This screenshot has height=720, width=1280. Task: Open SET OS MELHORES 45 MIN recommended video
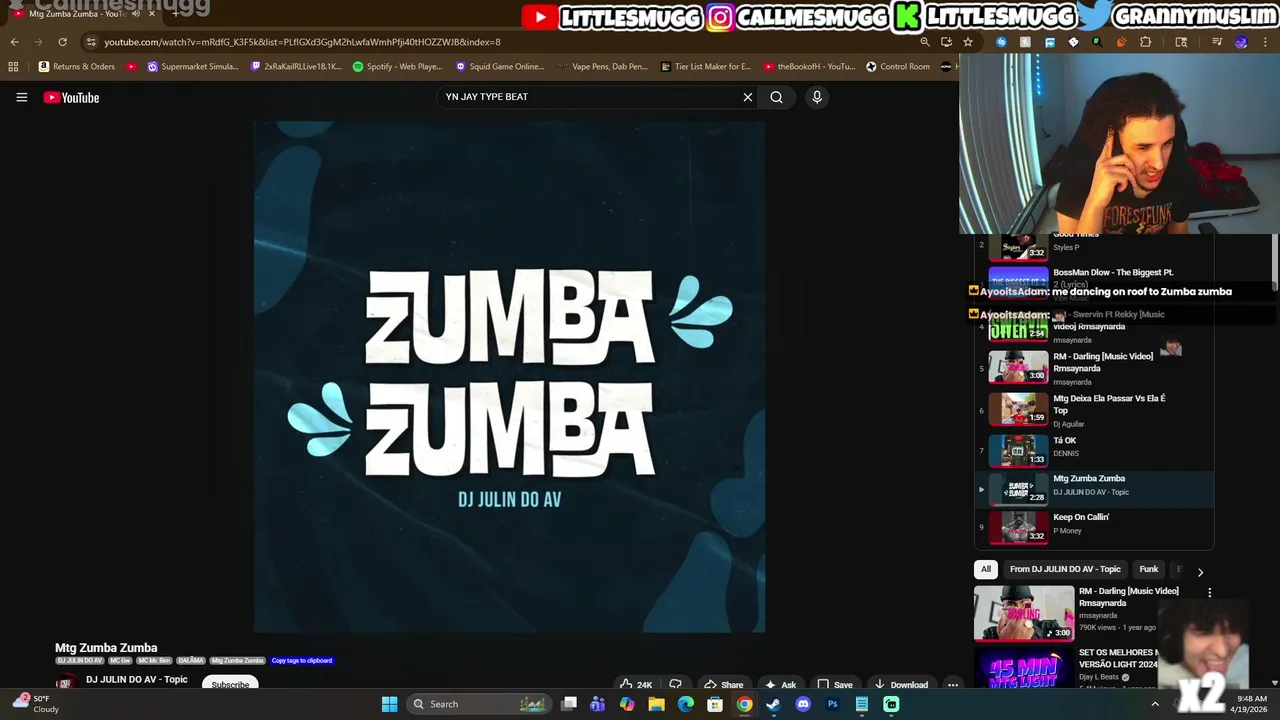click(x=1024, y=668)
